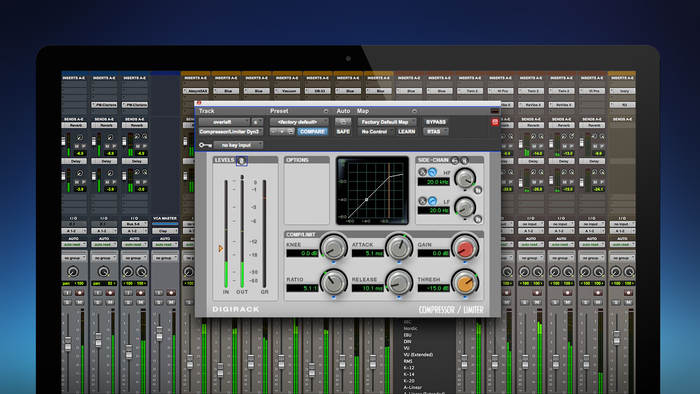The height and width of the screenshot is (394, 700).
Task: Select the HF filter shape icon
Action: [x=422, y=172]
